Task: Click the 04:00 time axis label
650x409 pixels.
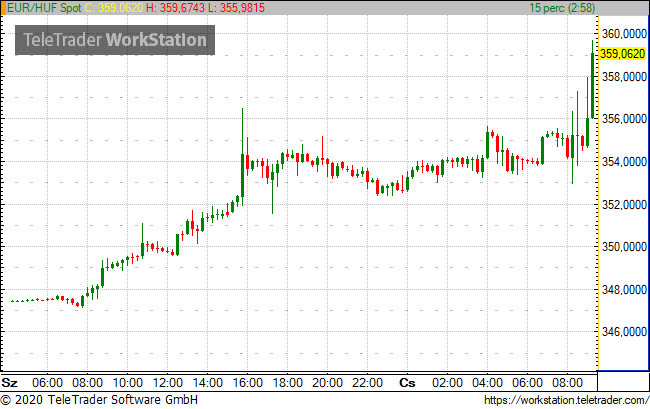Action: pos(488,382)
